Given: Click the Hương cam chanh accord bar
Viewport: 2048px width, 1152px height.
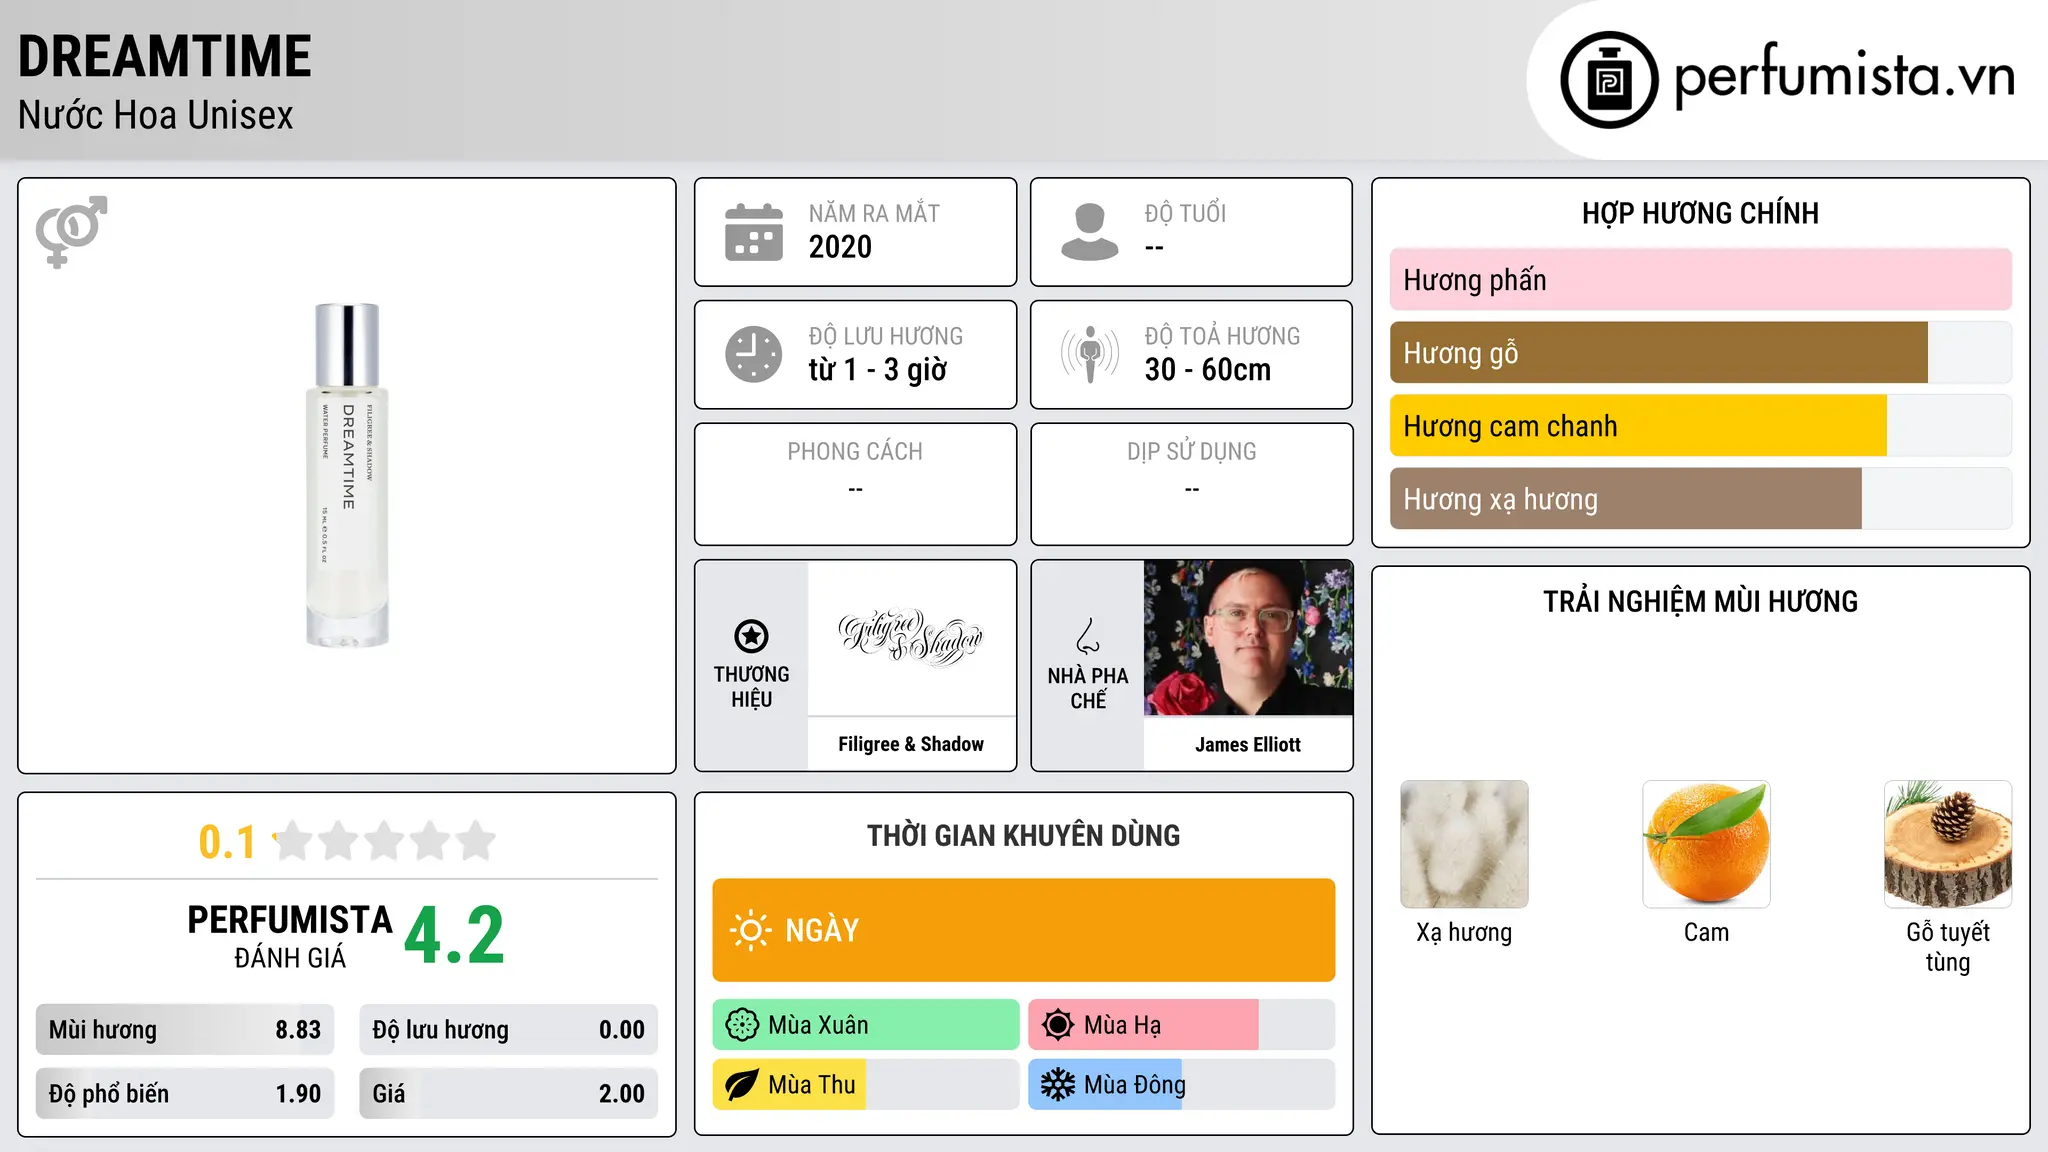Looking at the screenshot, I should (x=1700, y=426).
